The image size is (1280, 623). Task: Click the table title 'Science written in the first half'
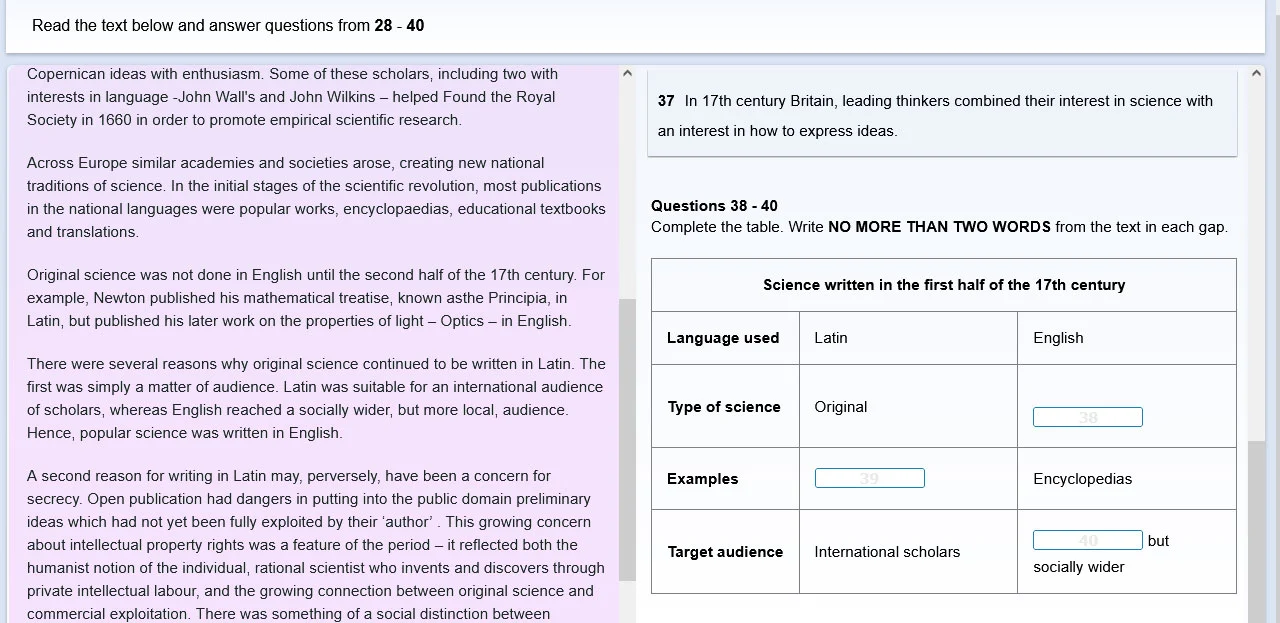[944, 285]
